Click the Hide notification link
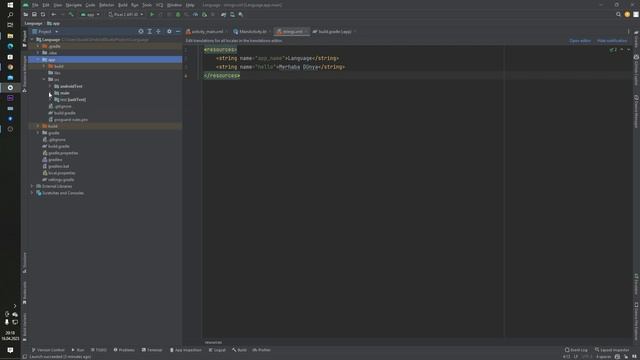The image size is (640, 360). [x=612, y=40]
